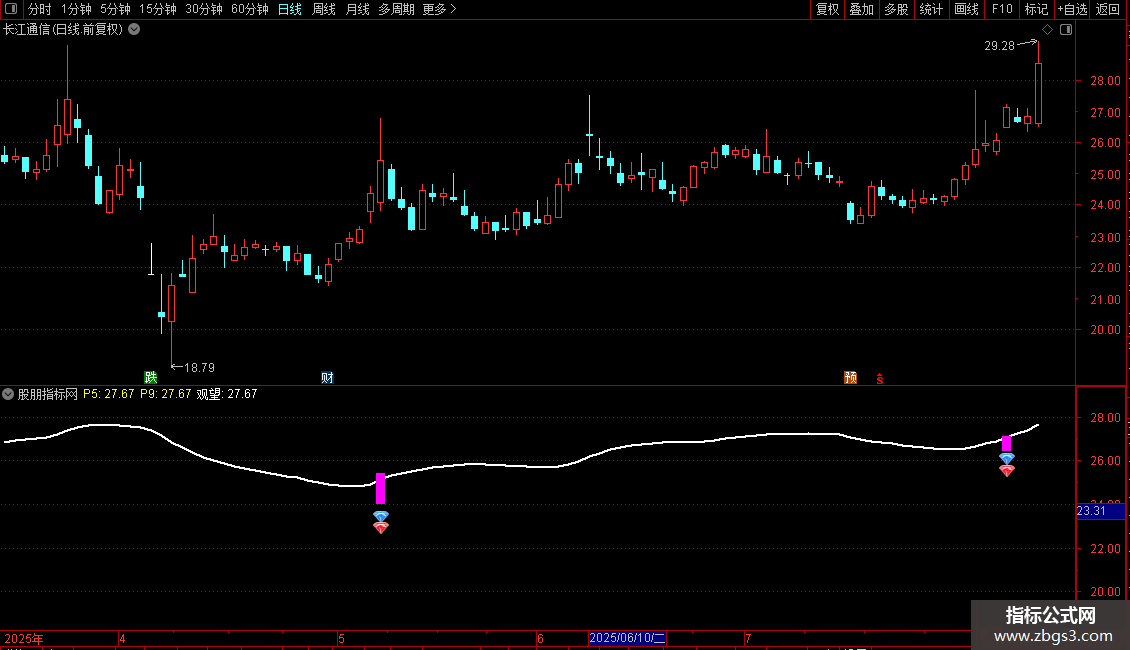The image size is (1130, 650).
Task: Click the 复权 adjustment button
Action: tap(827, 9)
